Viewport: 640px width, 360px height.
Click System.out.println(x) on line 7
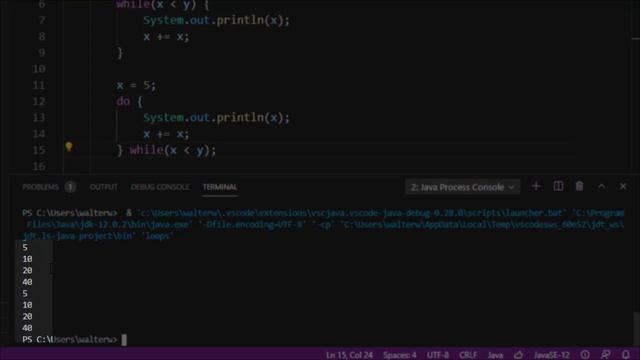216,20
